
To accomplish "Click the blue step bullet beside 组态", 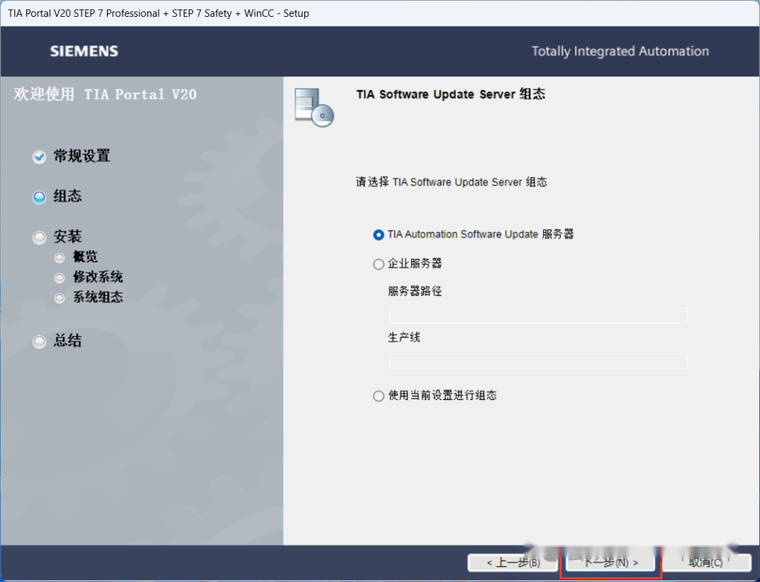I will (x=39, y=197).
